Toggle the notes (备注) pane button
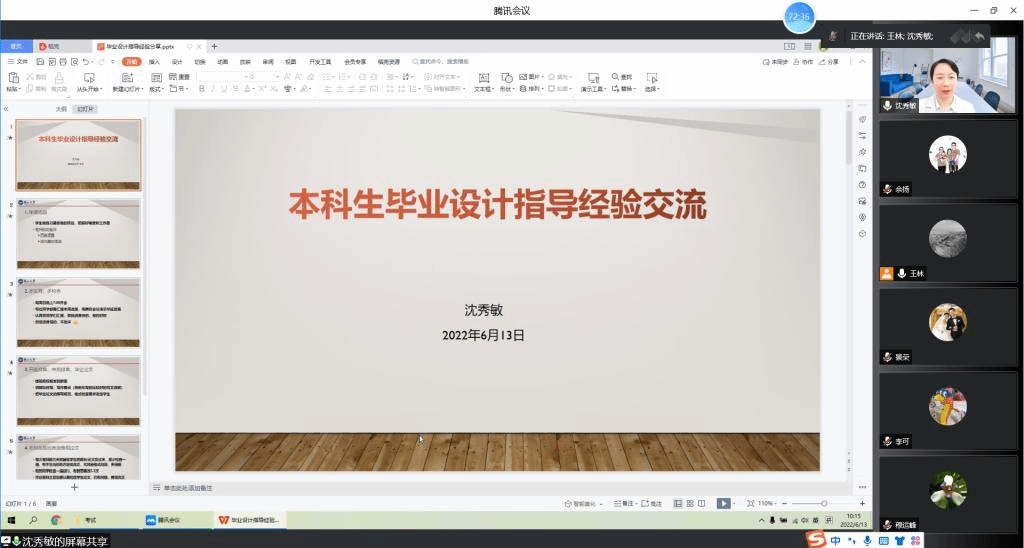The height and width of the screenshot is (548, 1024). [x=623, y=503]
